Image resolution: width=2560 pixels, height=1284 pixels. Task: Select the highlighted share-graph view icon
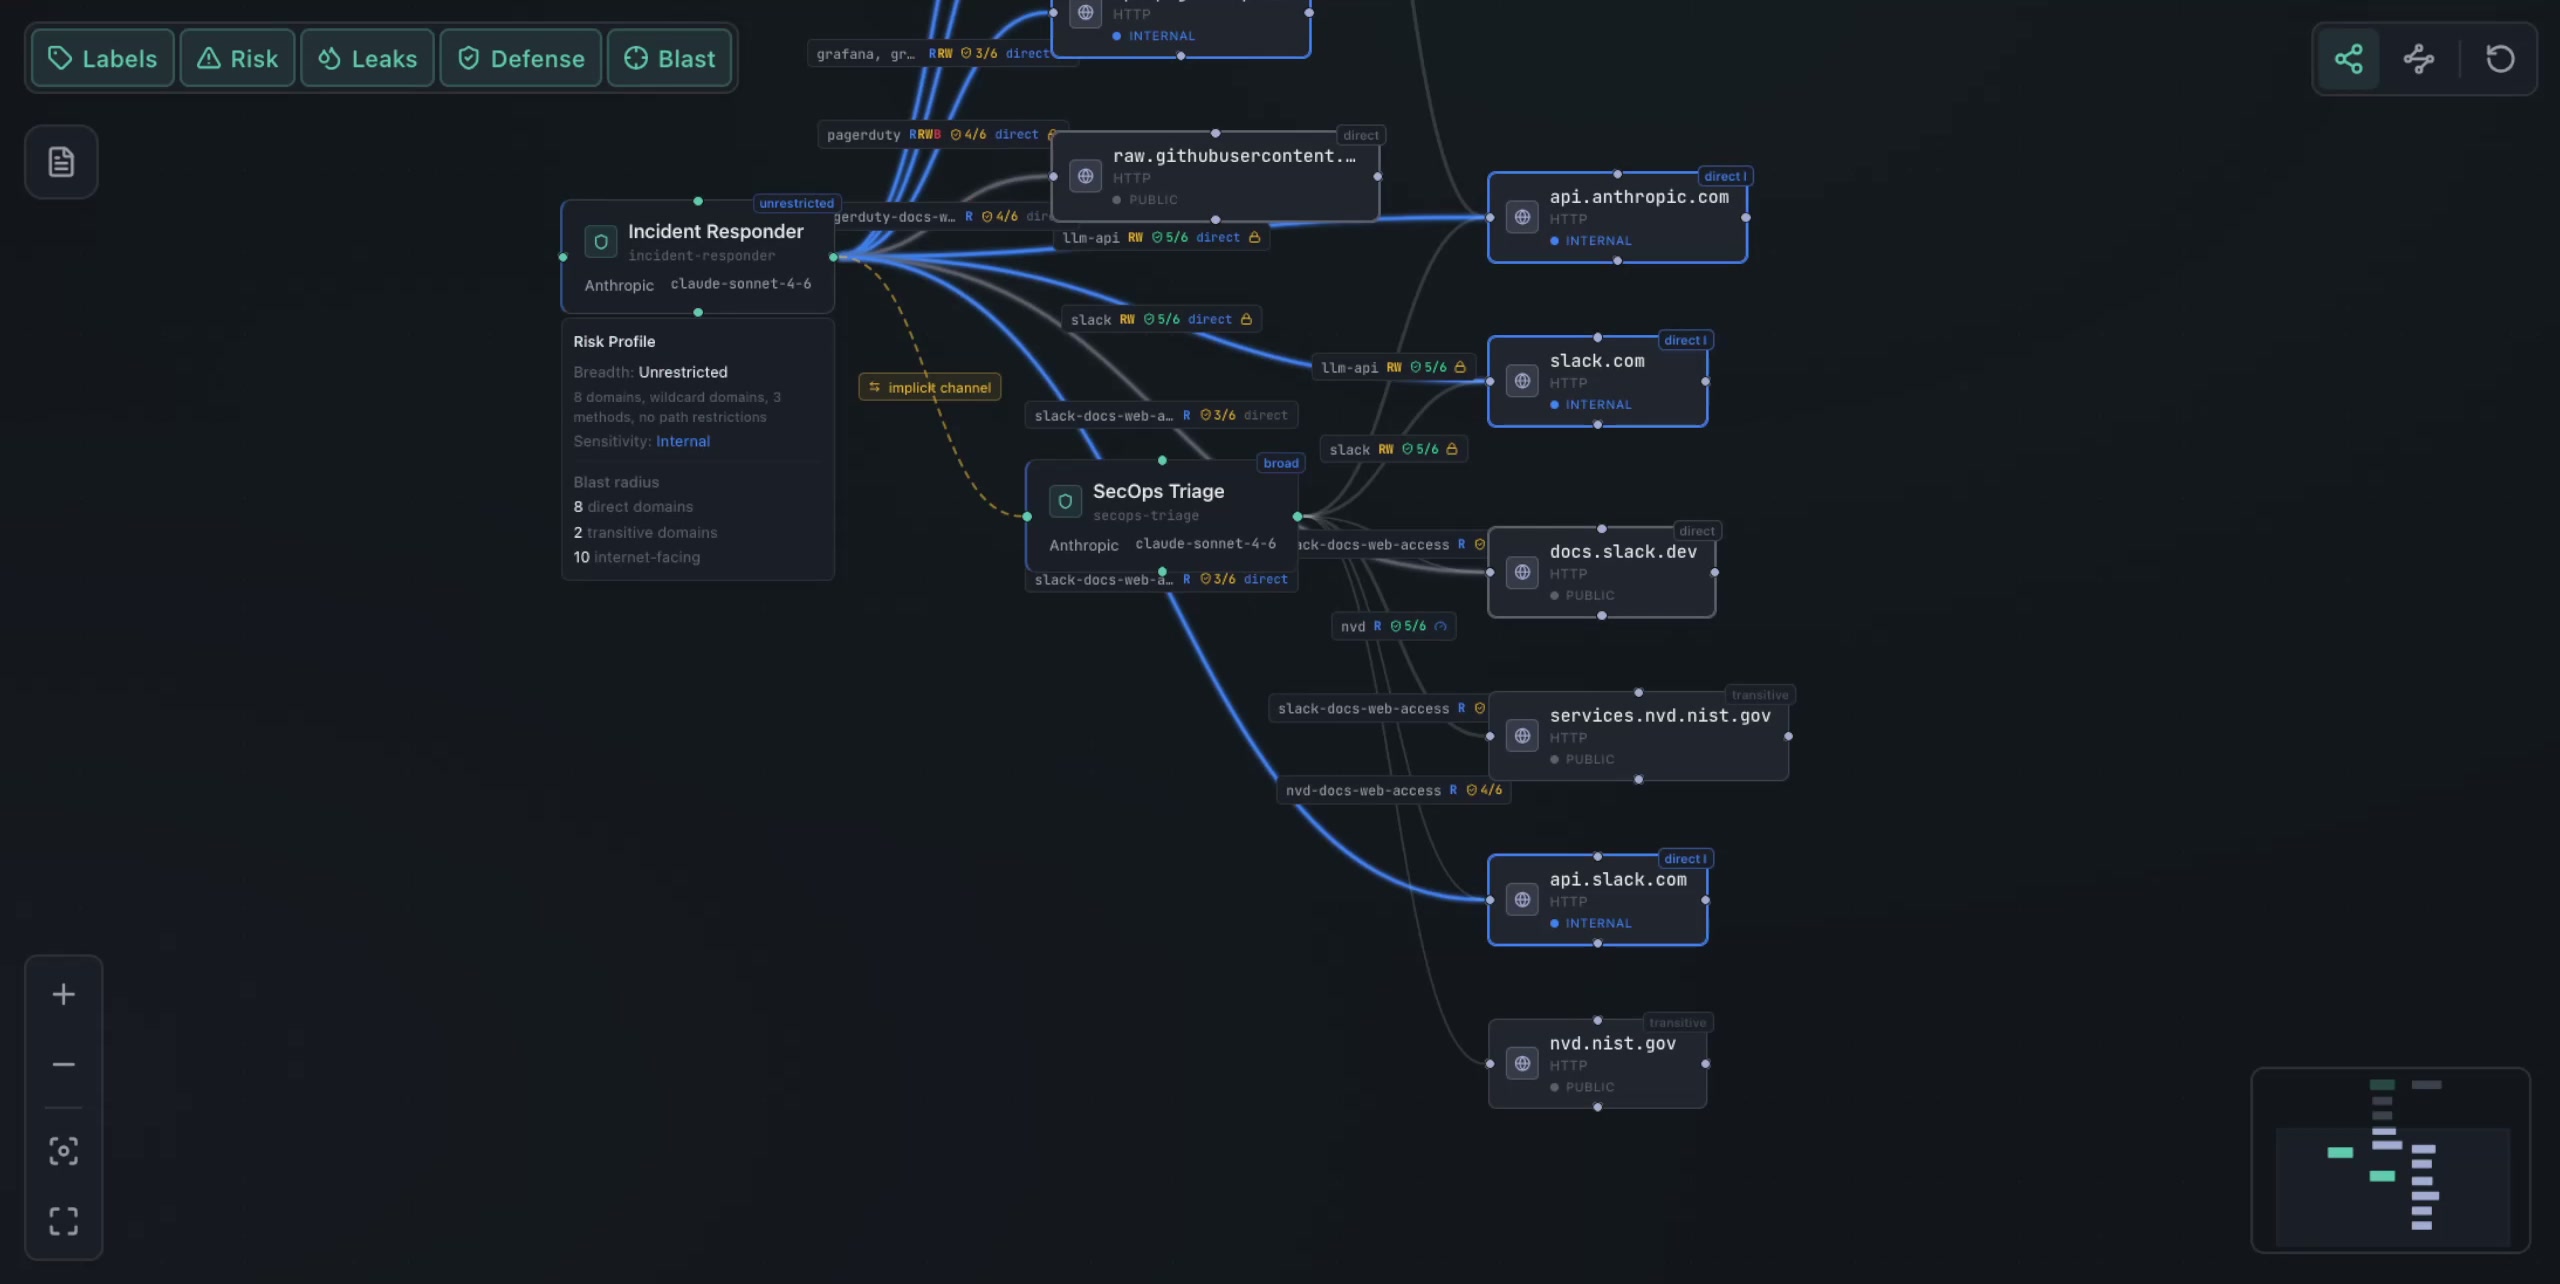click(2348, 58)
